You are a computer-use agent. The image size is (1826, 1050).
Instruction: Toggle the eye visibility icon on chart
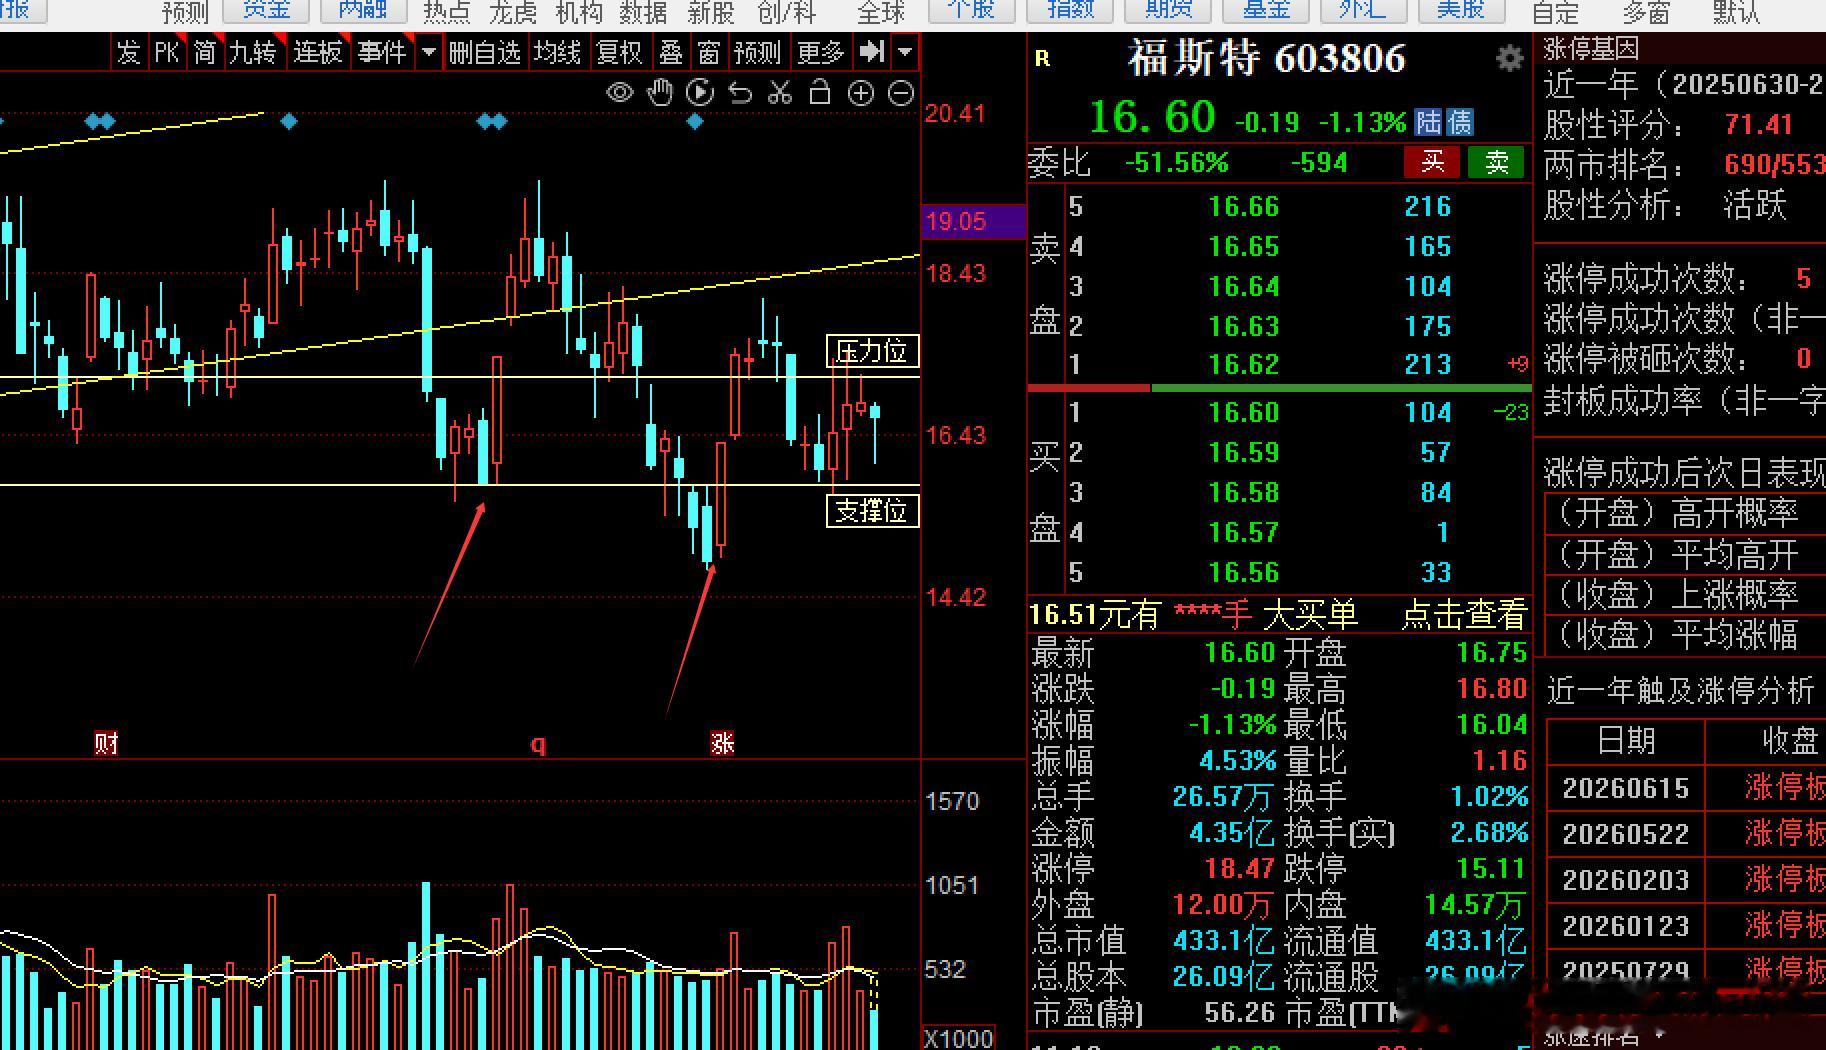point(620,93)
